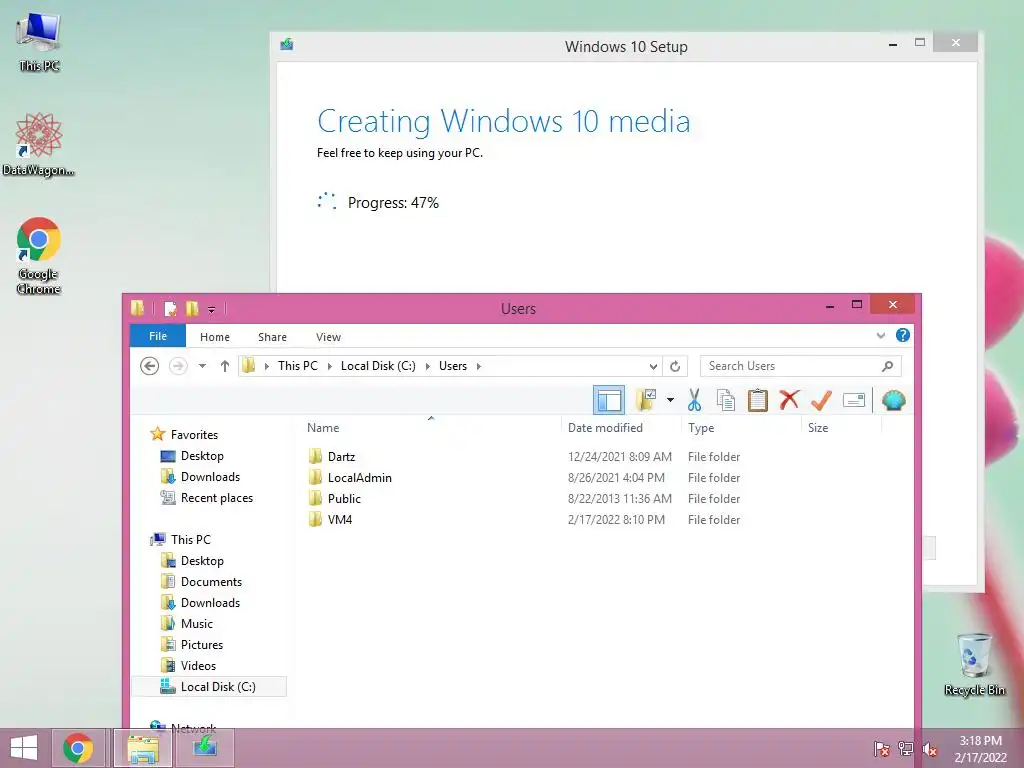This screenshot has height=768, width=1024.
Task: Expand the address bar history dropdown
Action: click(653, 366)
